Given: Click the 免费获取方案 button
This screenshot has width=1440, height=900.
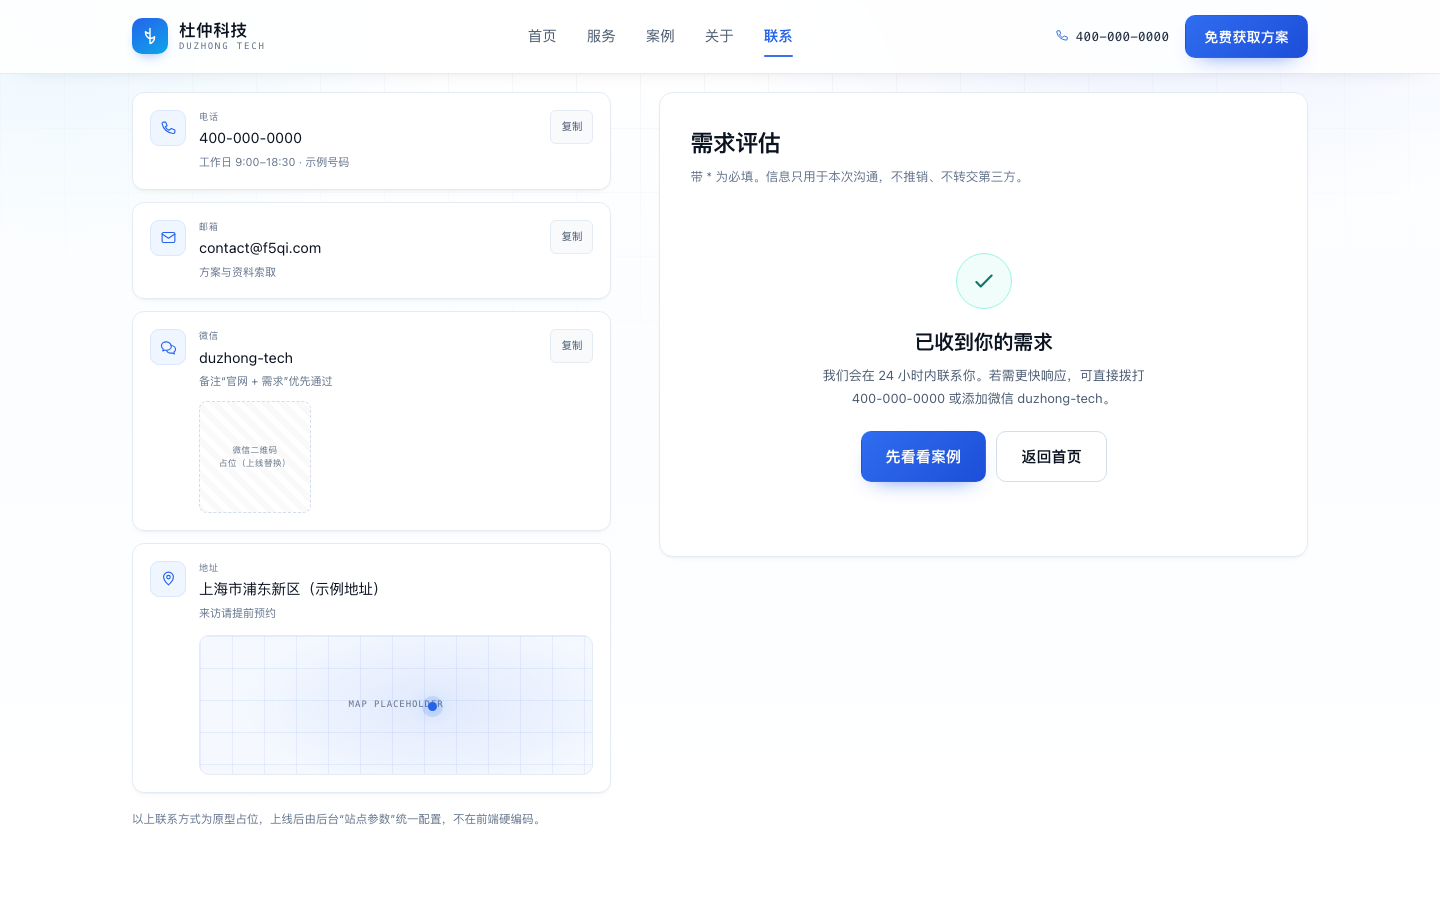Looking at the screenshot, I should click(1246, 37).
